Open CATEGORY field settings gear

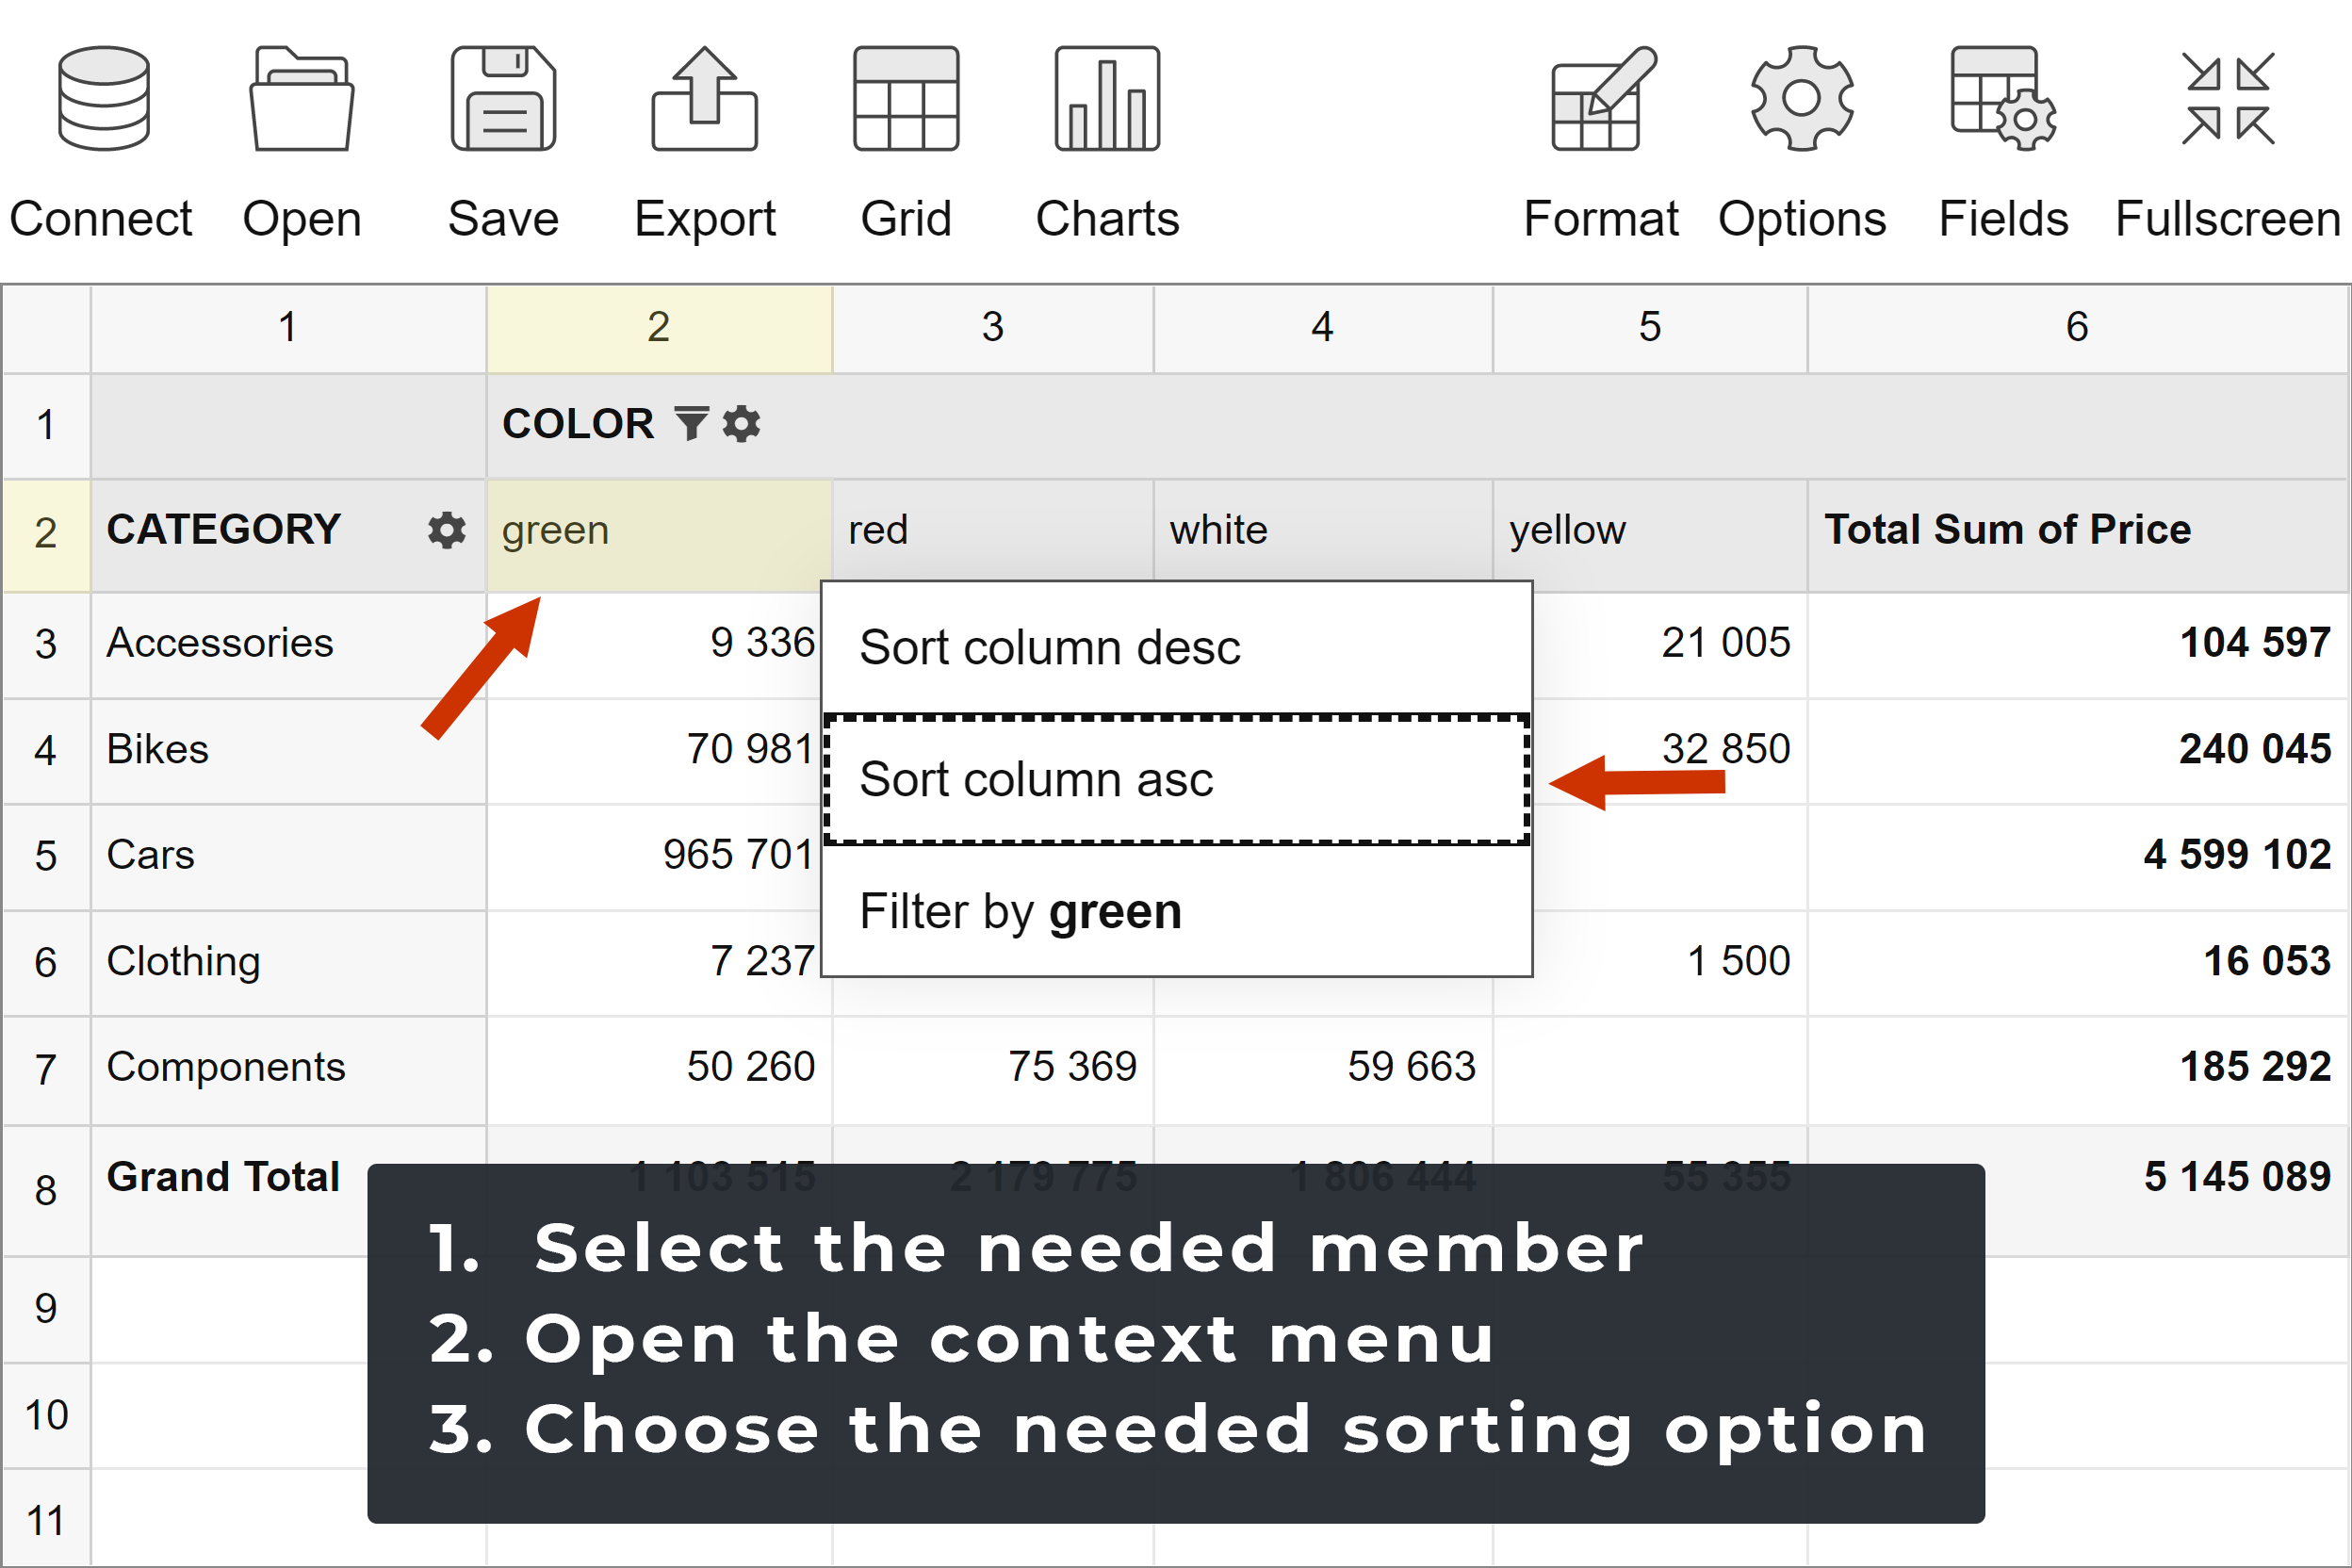(x=446, y=530)
